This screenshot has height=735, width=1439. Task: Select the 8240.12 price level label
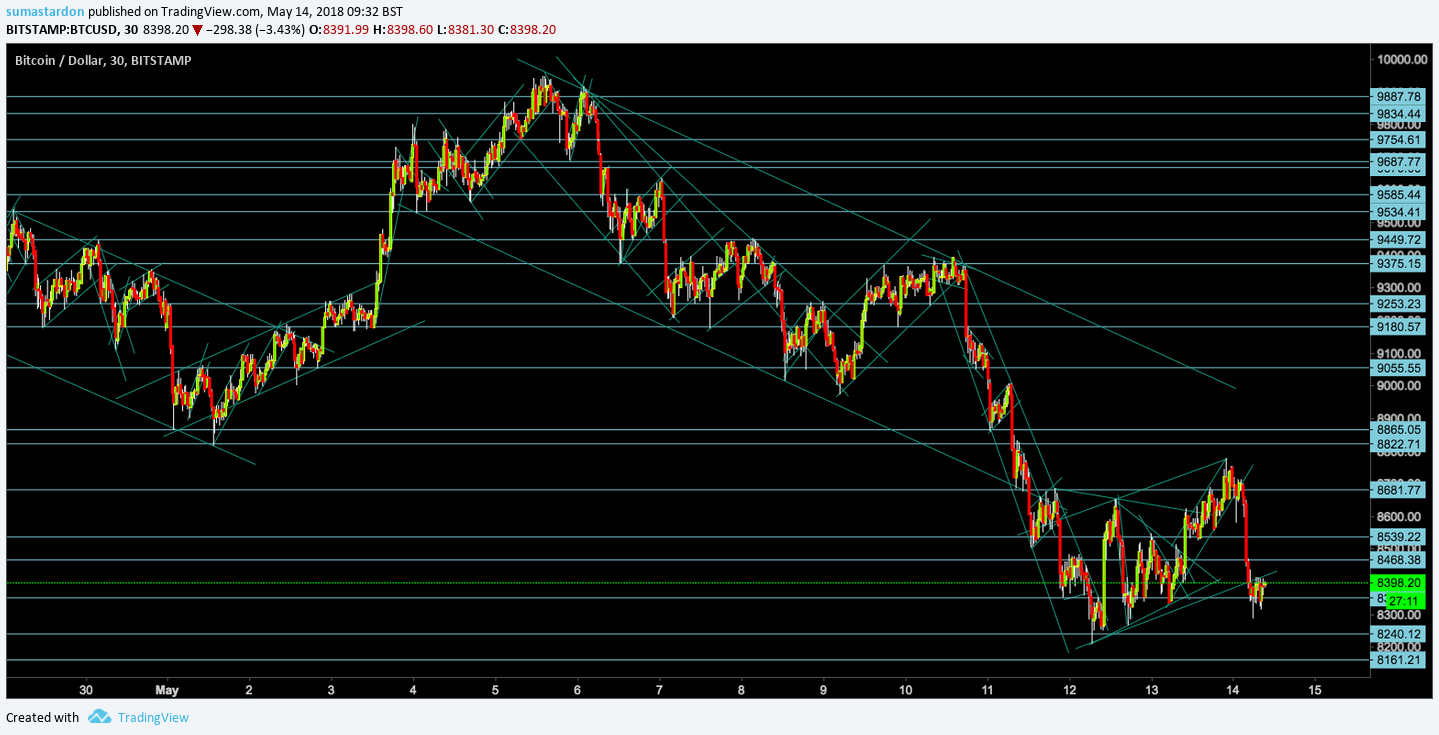(1398, 634)
